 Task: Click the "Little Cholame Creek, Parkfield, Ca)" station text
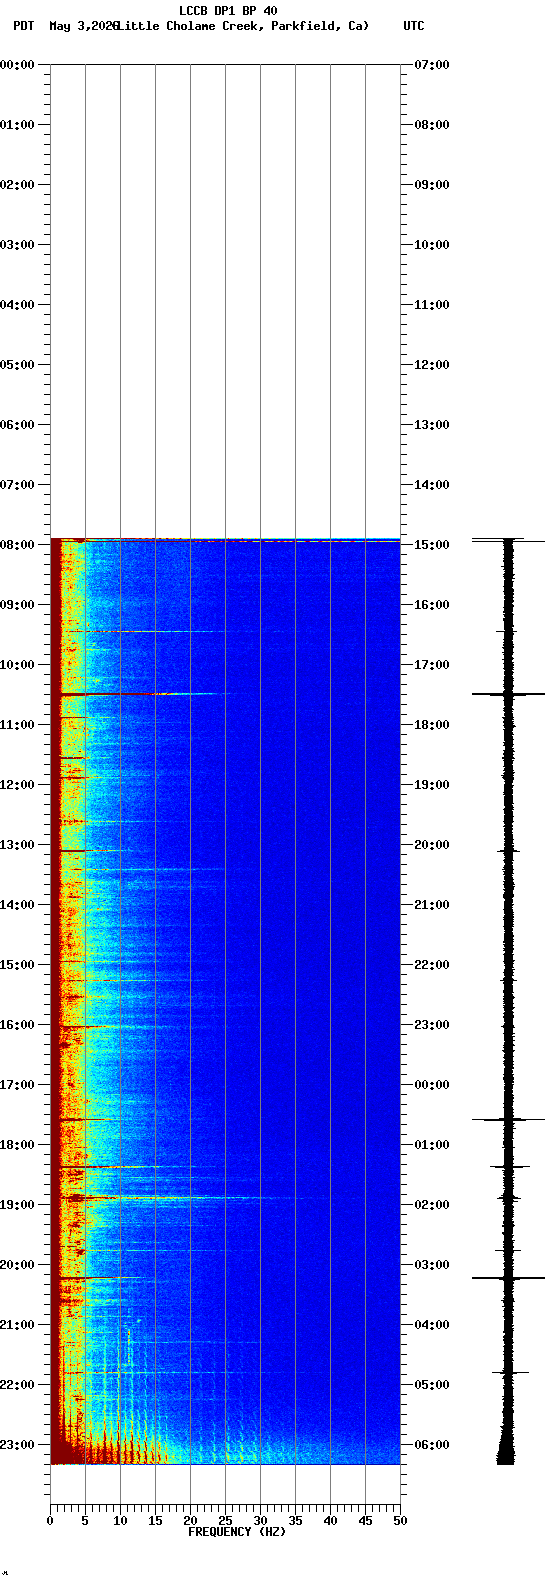point(242,26)
